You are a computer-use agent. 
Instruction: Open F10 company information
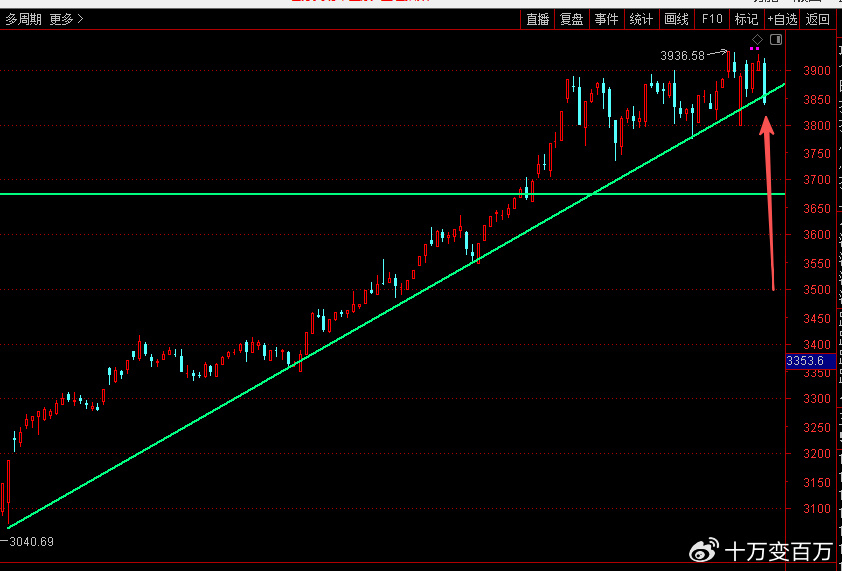coord(712,19)
